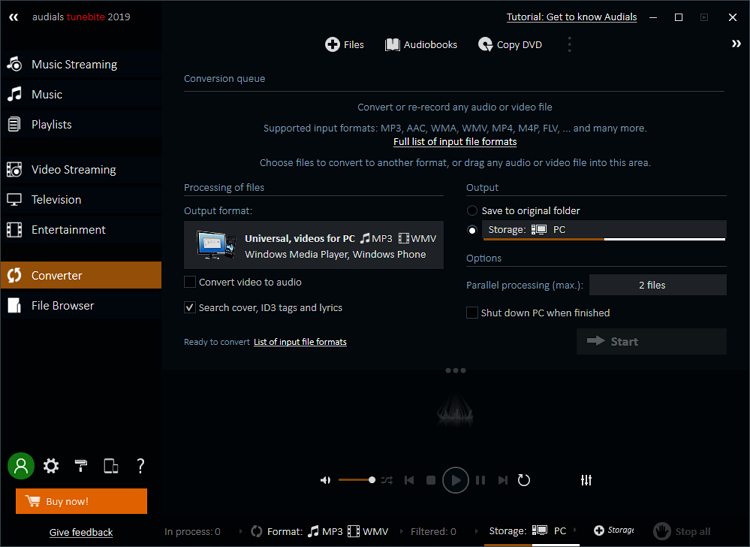Open Music Streaming section

(81, 64)
